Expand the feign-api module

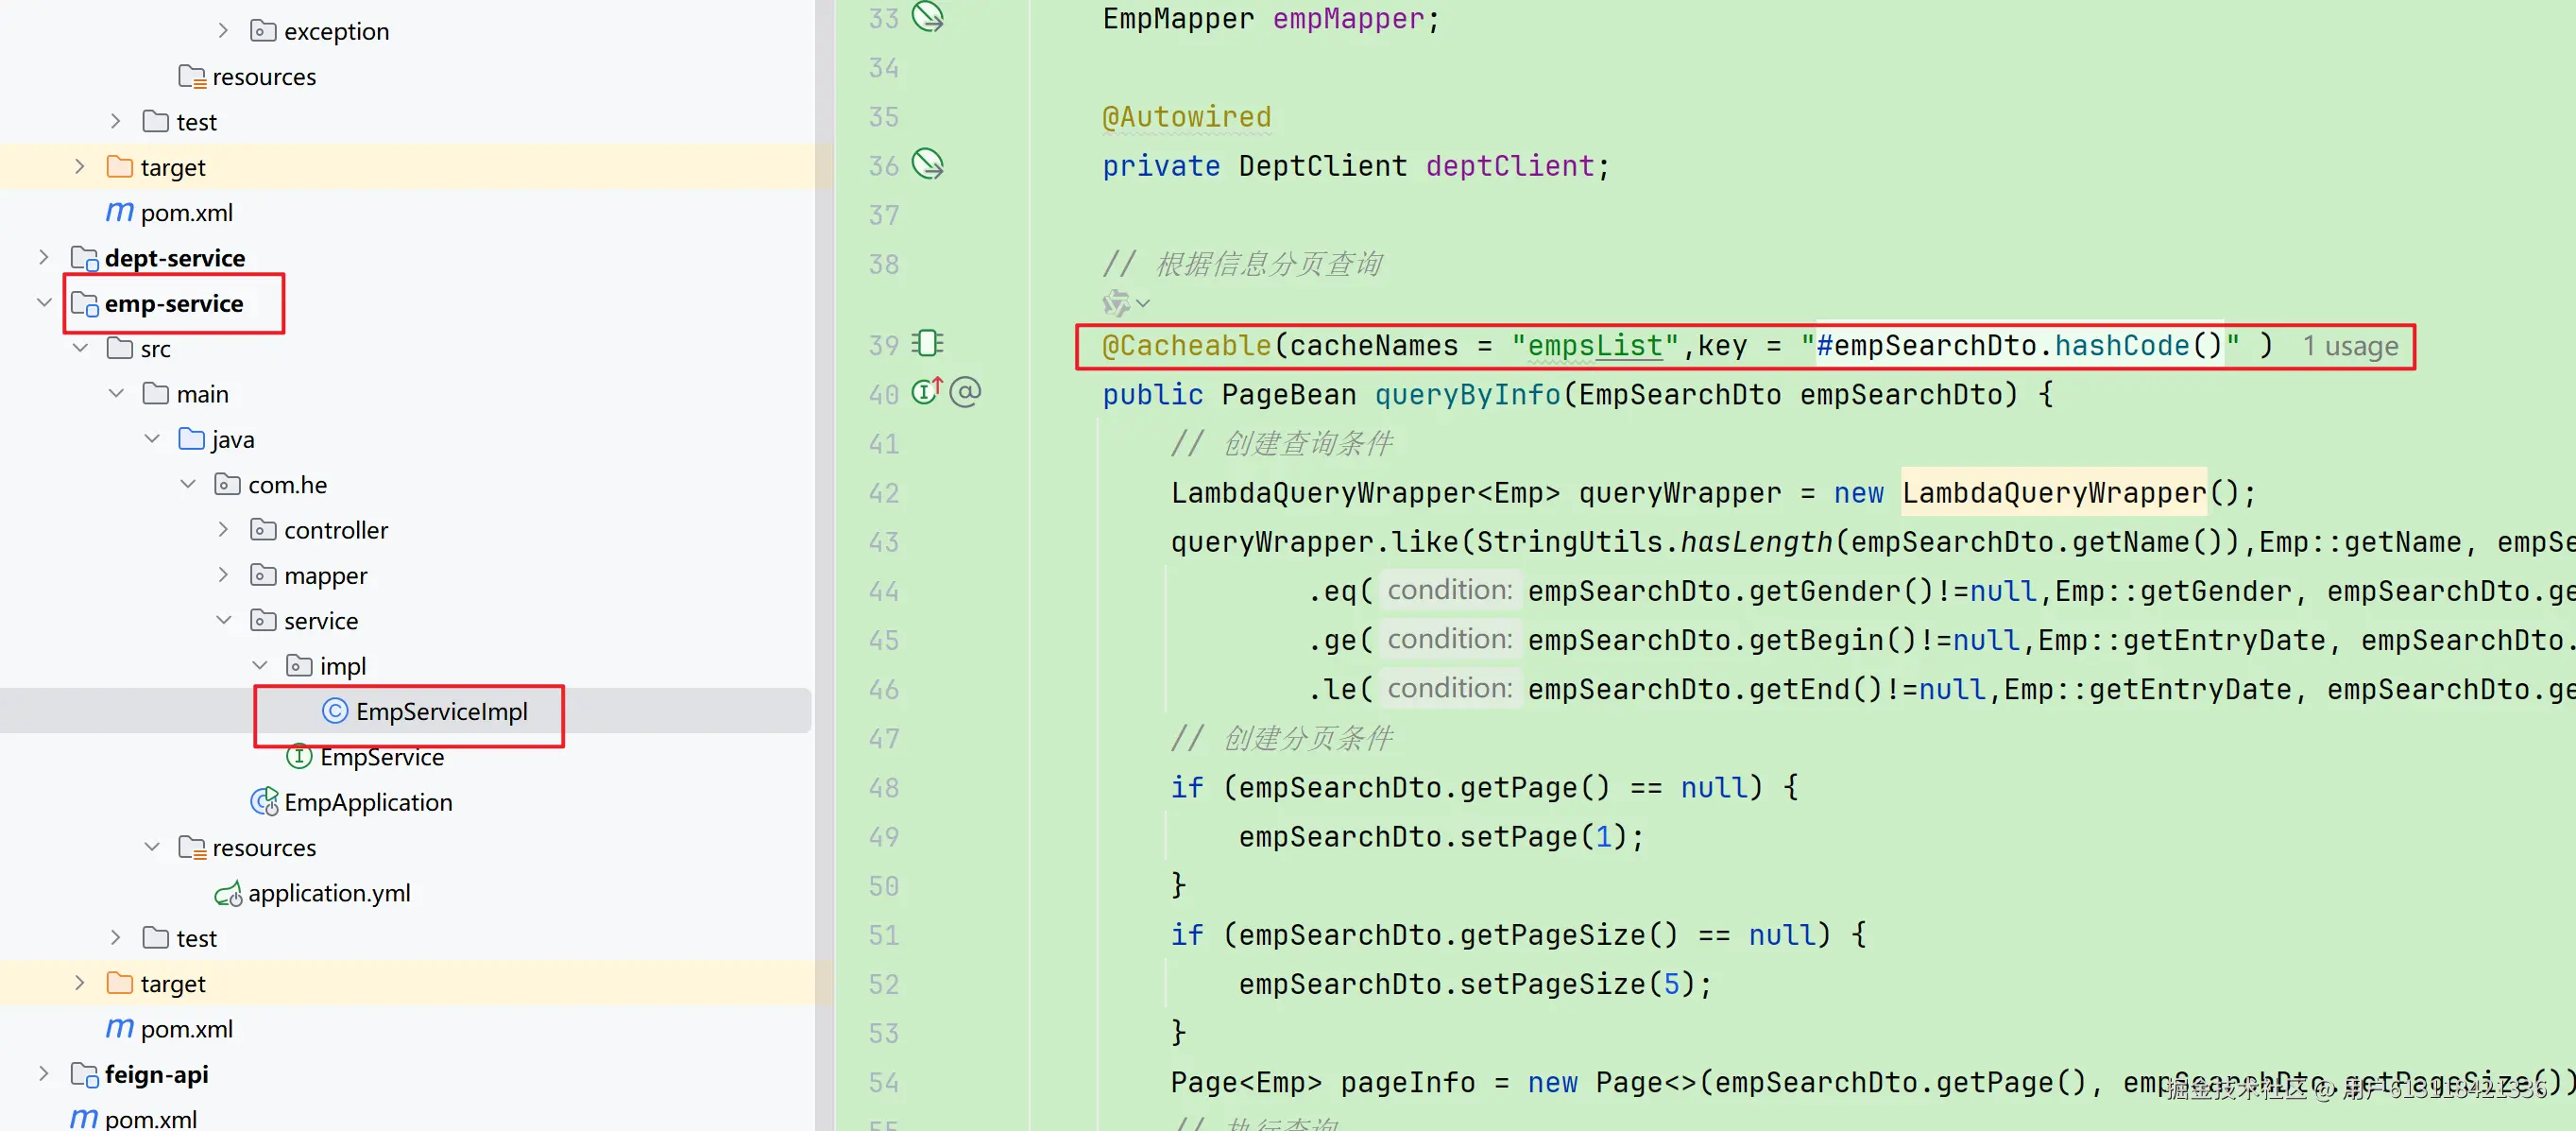point(44,1074)
